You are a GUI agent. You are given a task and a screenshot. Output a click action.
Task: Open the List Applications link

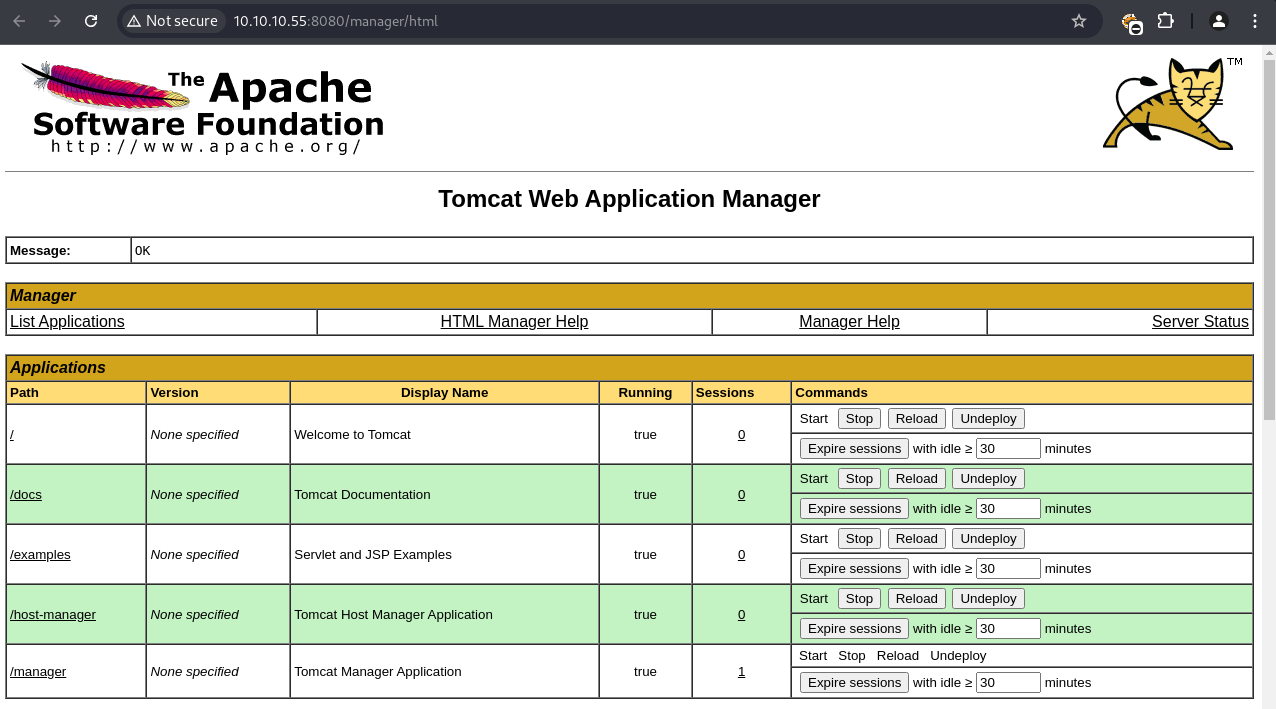click(67, 322)
